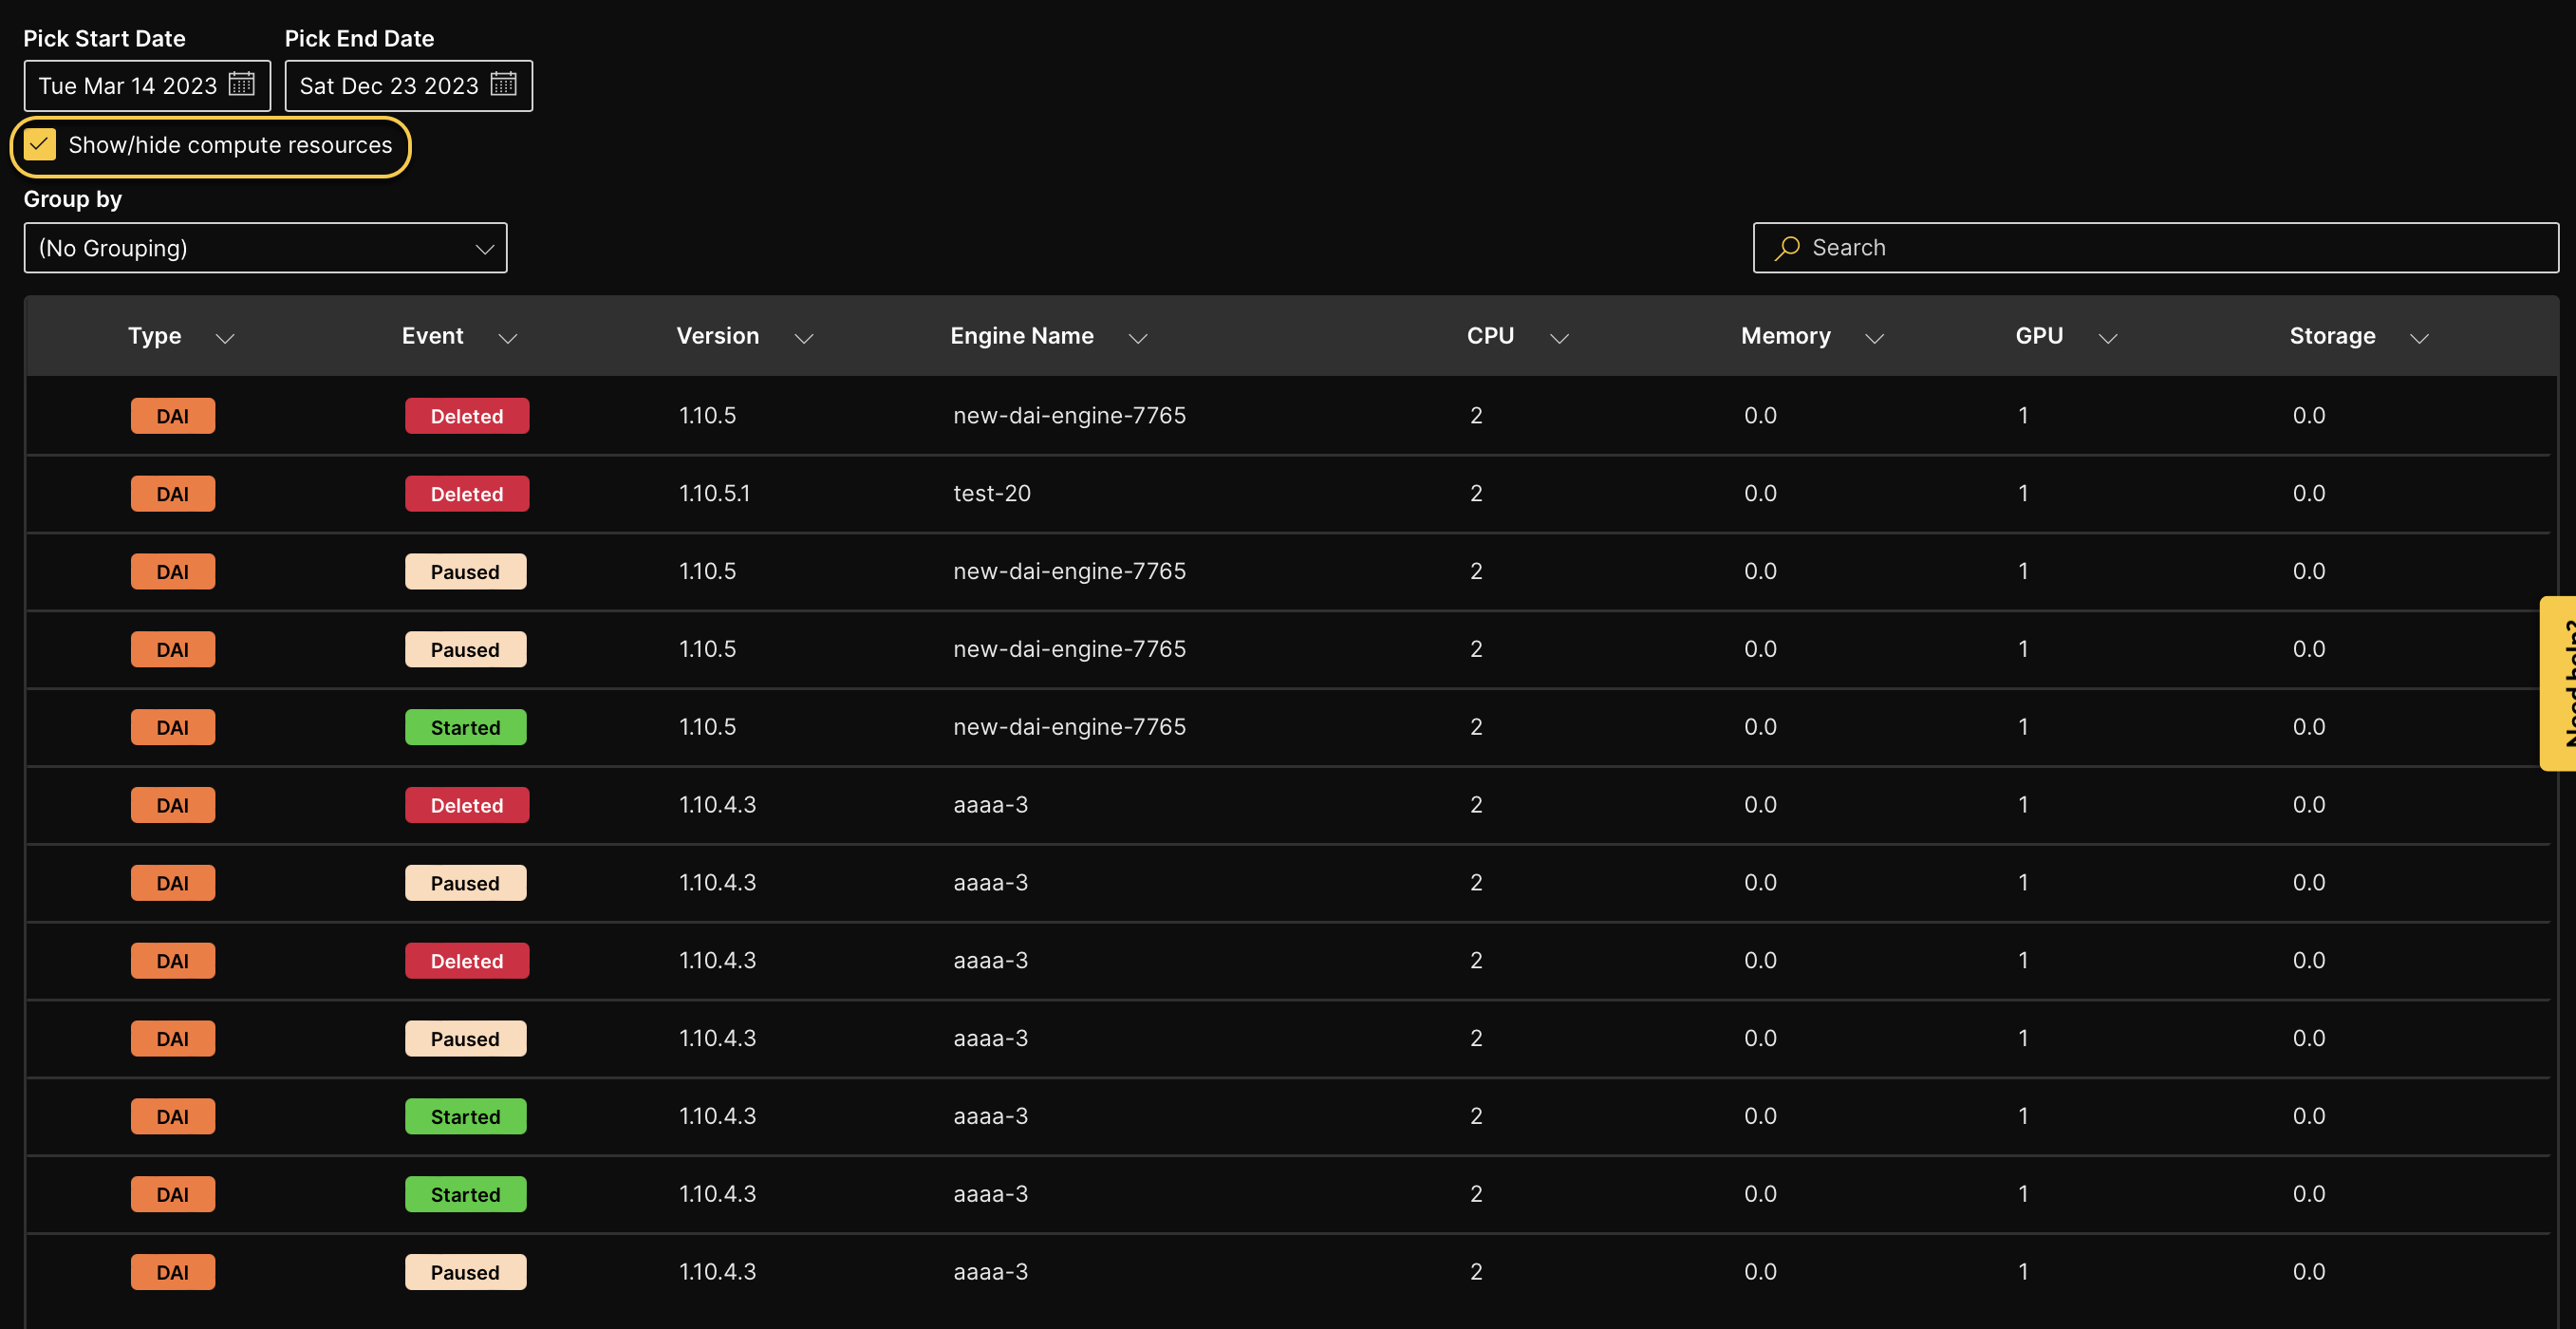
Task: Open the end date calendar icon
Action: point(503,84)
